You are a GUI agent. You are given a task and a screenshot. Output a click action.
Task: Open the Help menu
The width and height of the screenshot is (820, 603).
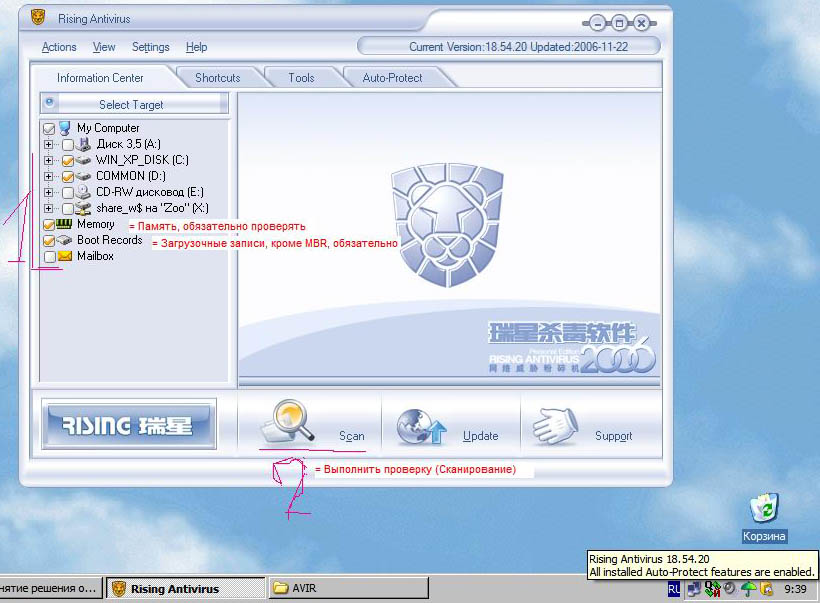pos(197,47)
